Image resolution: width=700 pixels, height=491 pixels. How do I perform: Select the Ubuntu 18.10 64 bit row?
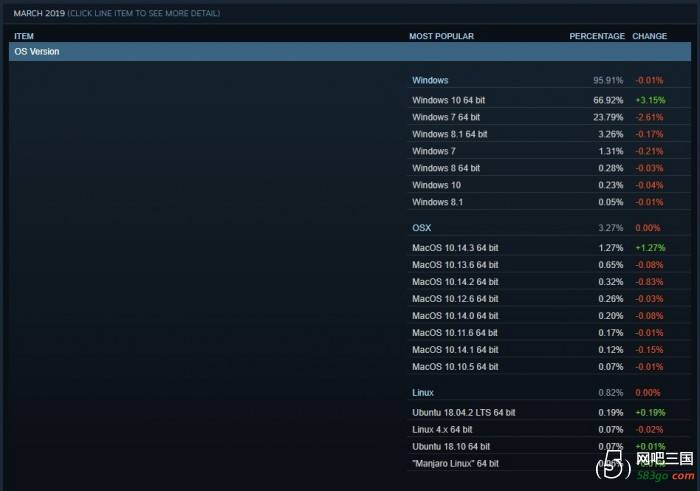(x=549, y=446)
